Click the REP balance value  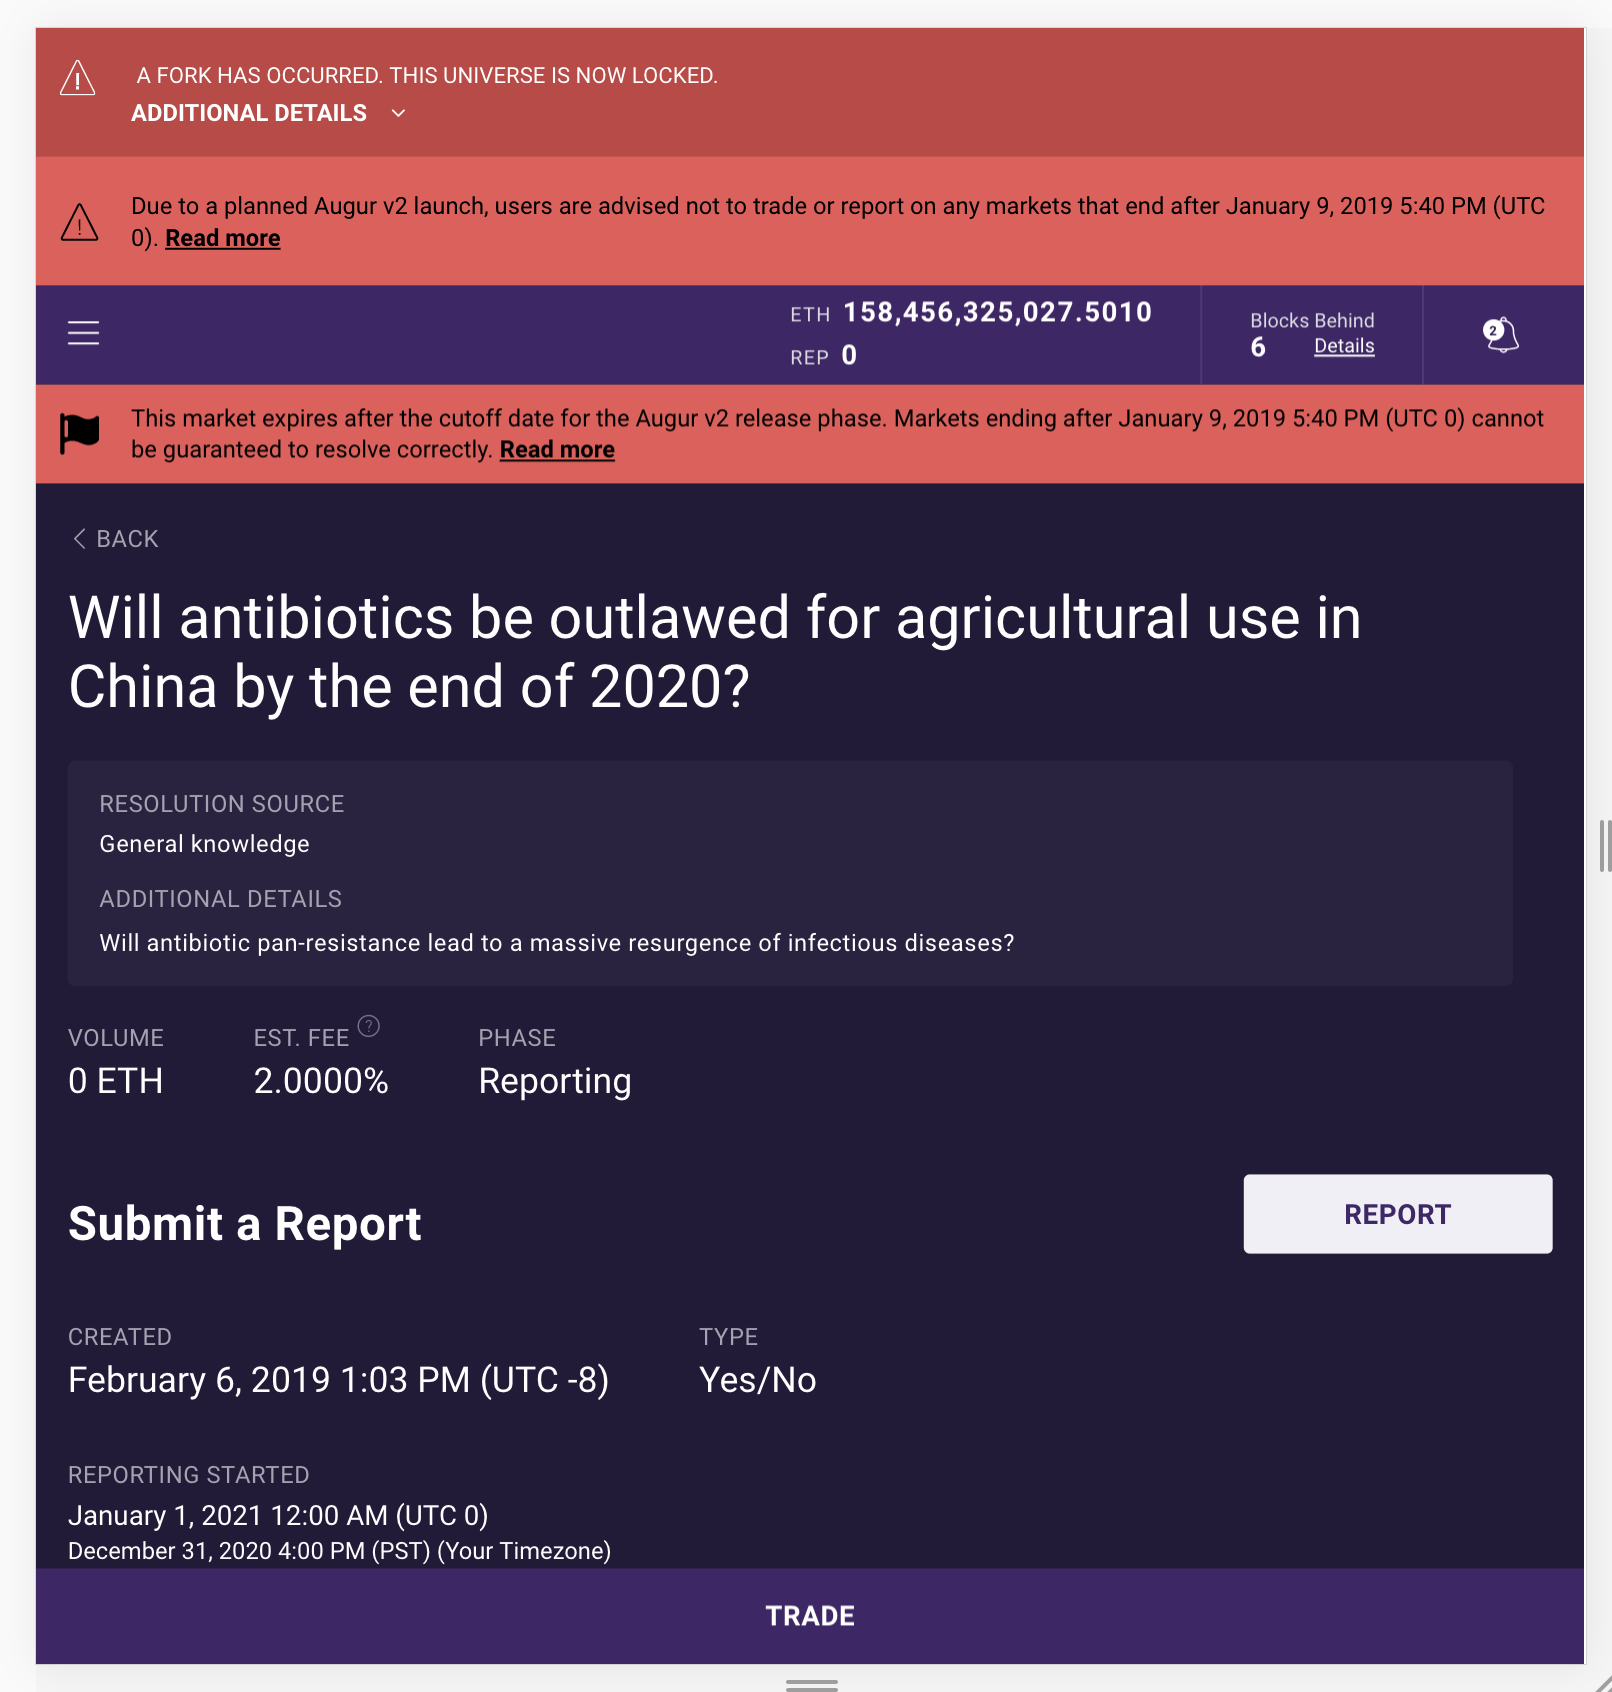(x=849, y=356)
